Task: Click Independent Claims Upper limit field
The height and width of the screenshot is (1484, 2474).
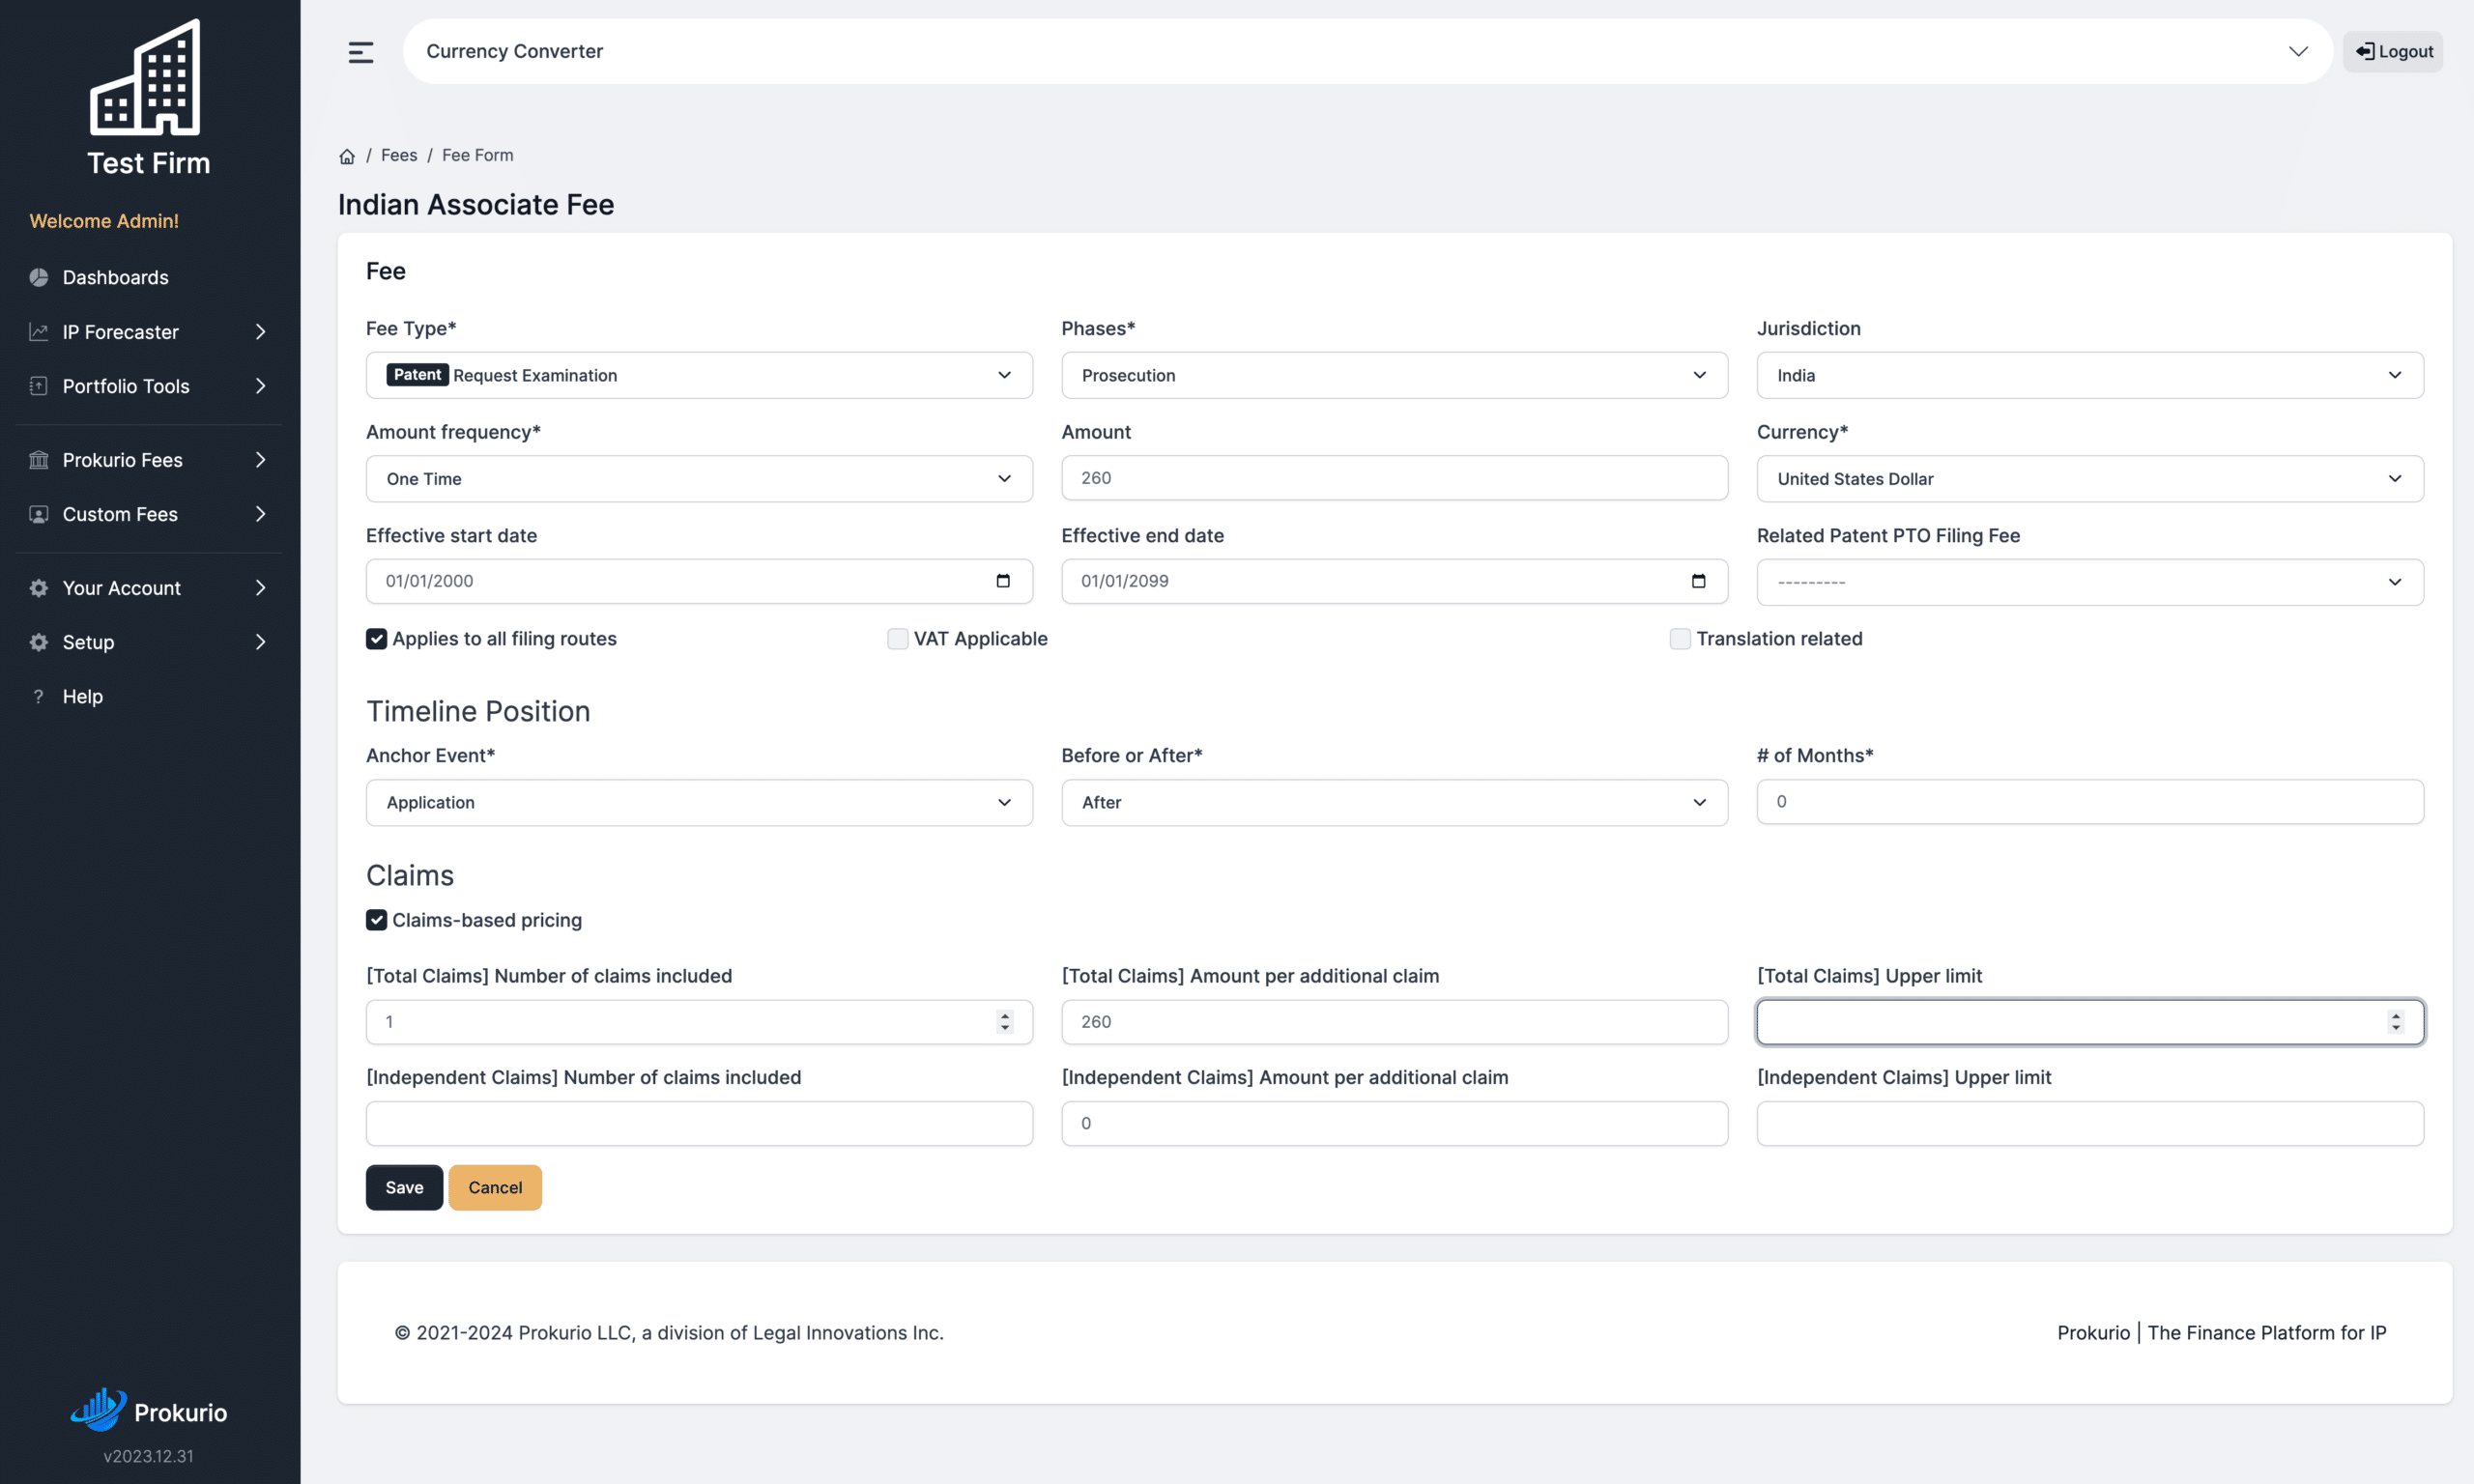Action: coord(2089,1122)
